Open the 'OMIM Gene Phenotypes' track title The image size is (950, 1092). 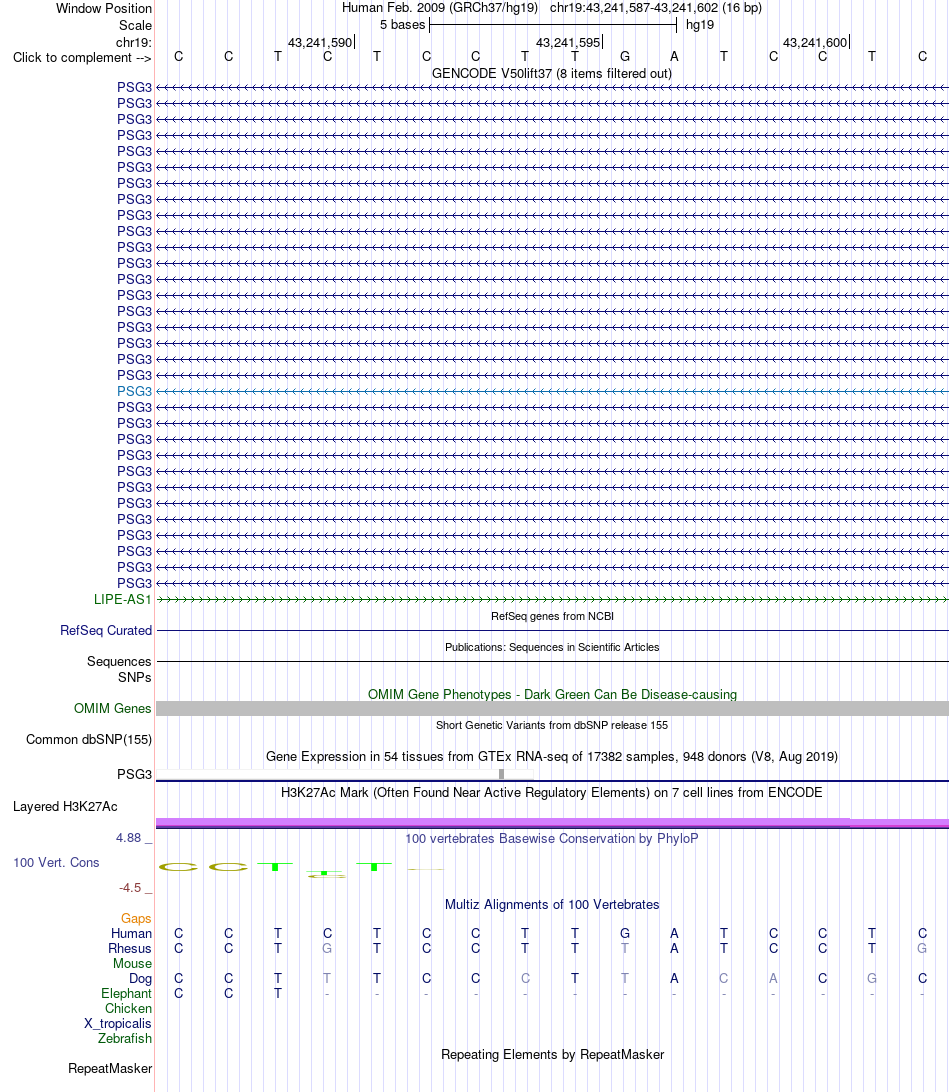click(552, 694)
